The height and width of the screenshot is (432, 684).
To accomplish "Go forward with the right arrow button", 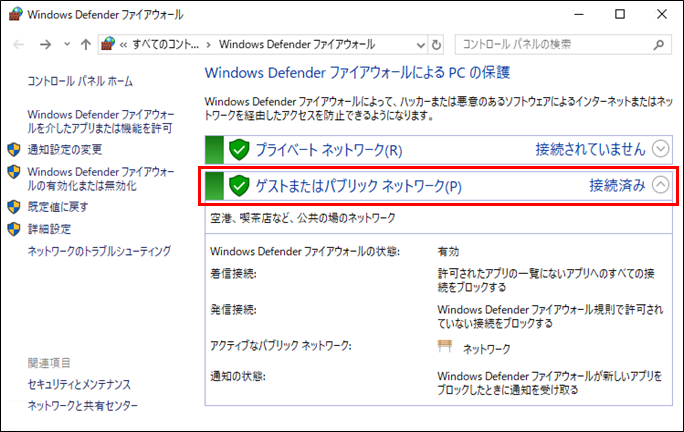I will click(45, 45).
